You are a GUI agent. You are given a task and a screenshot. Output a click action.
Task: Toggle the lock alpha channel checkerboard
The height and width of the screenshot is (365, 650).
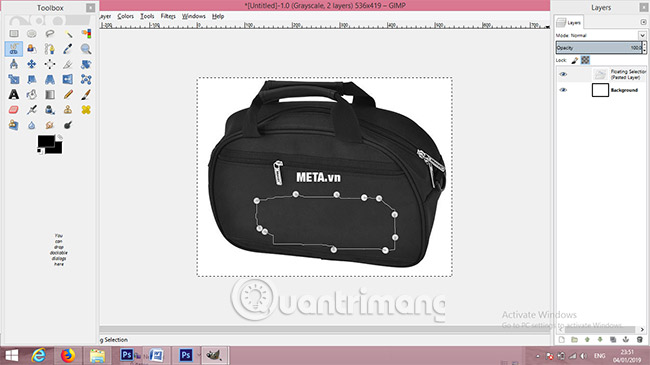click(585, 61)
